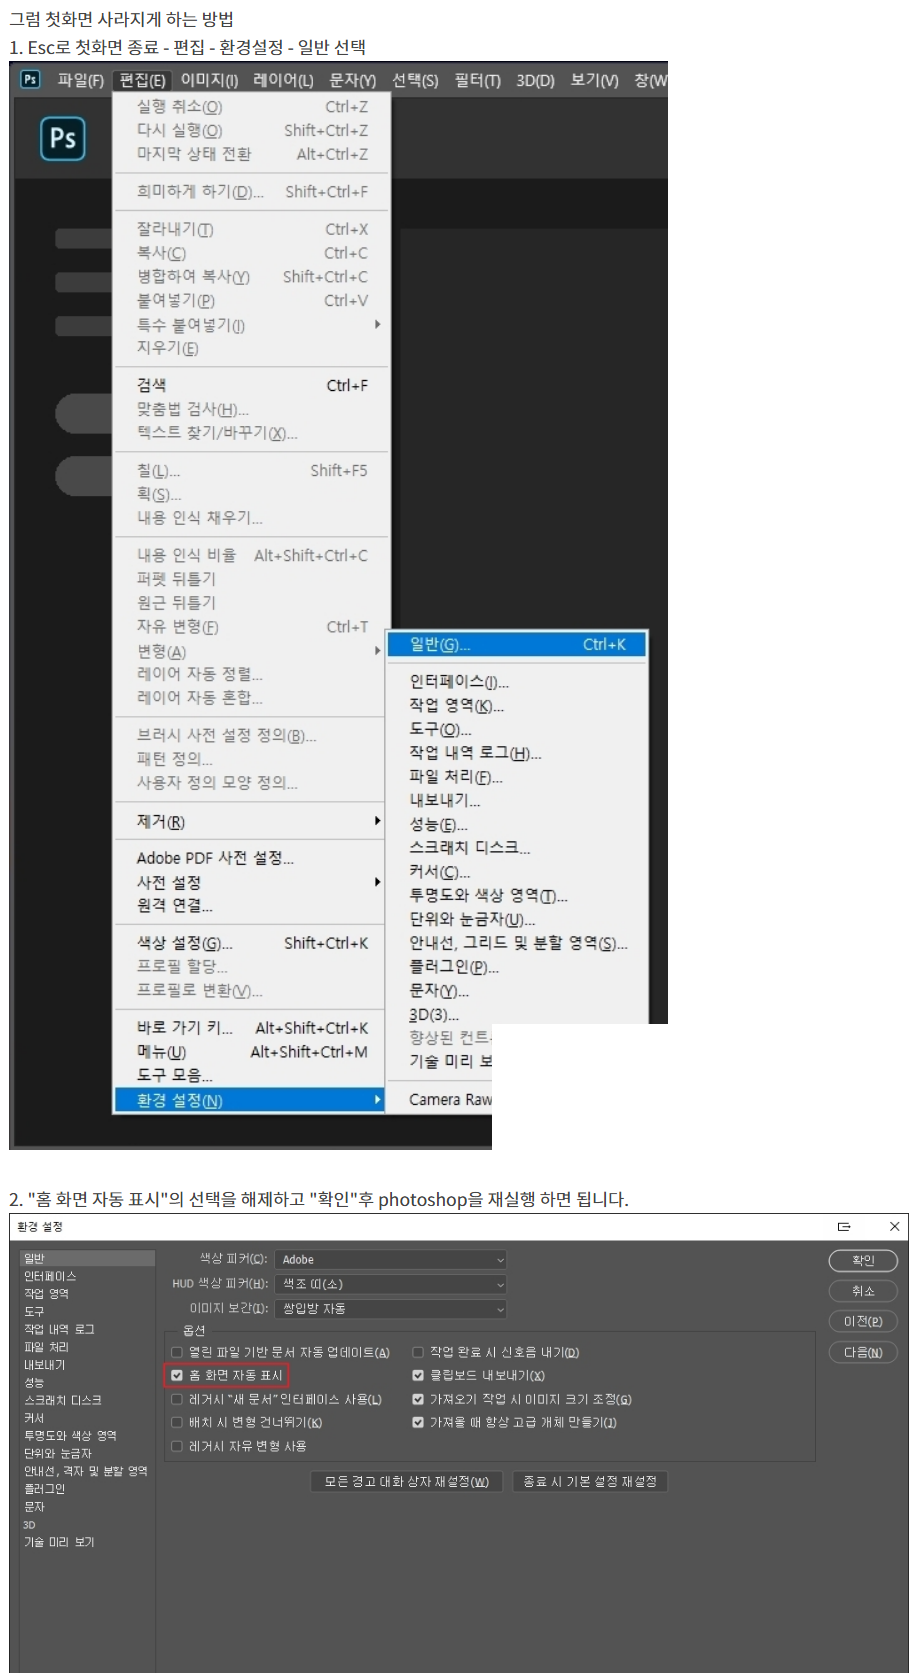The height and width of the screenshot is (1673, 920).
Task: Open the 보기 menu
Action: [x=595, y=80]
